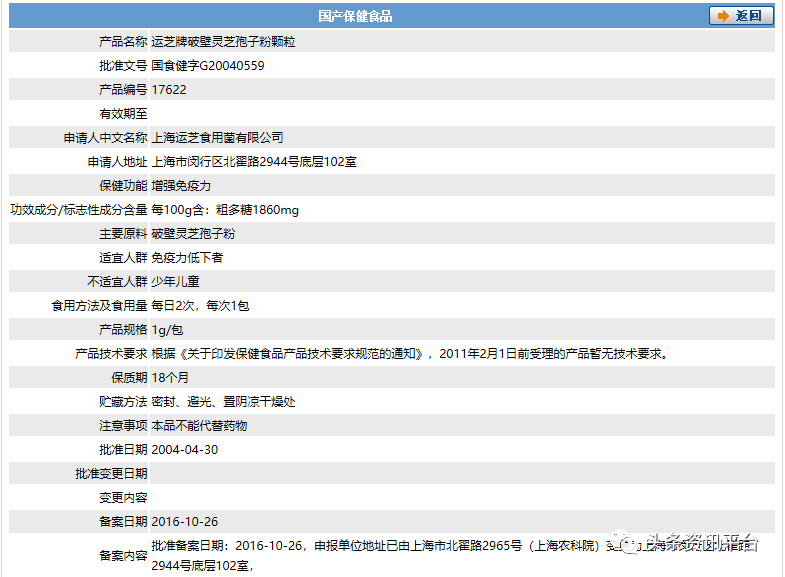The width and height of the screenshot is (785, 577).
Task: Click product specification 1g/包
Action: (x=167, y=330)
